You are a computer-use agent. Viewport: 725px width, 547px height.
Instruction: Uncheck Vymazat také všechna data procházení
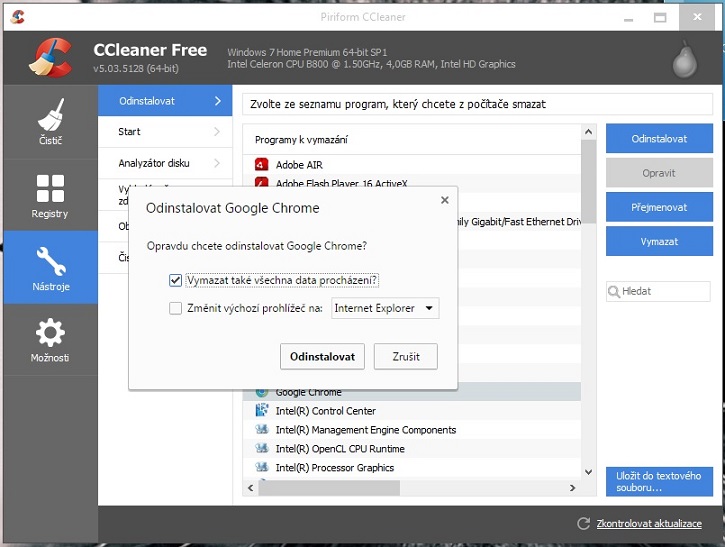pos(176,281)
